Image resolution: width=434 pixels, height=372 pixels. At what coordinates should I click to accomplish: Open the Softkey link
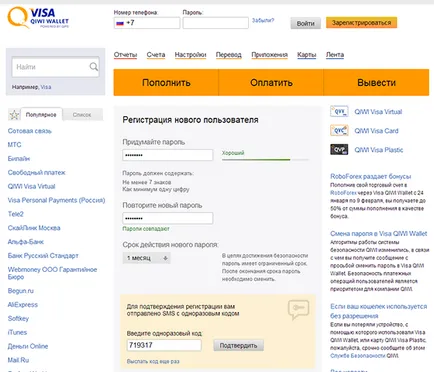pos(18,319)
